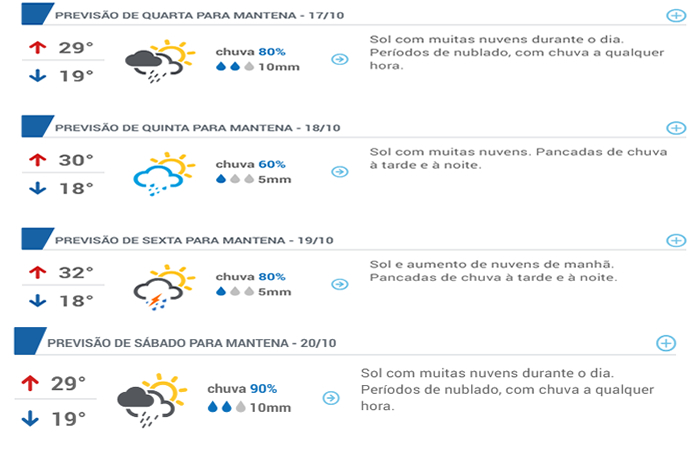Click Wednesday's dark cloud with sun weather icon
The height and width of the screenshot is (450, 700).
160,62
